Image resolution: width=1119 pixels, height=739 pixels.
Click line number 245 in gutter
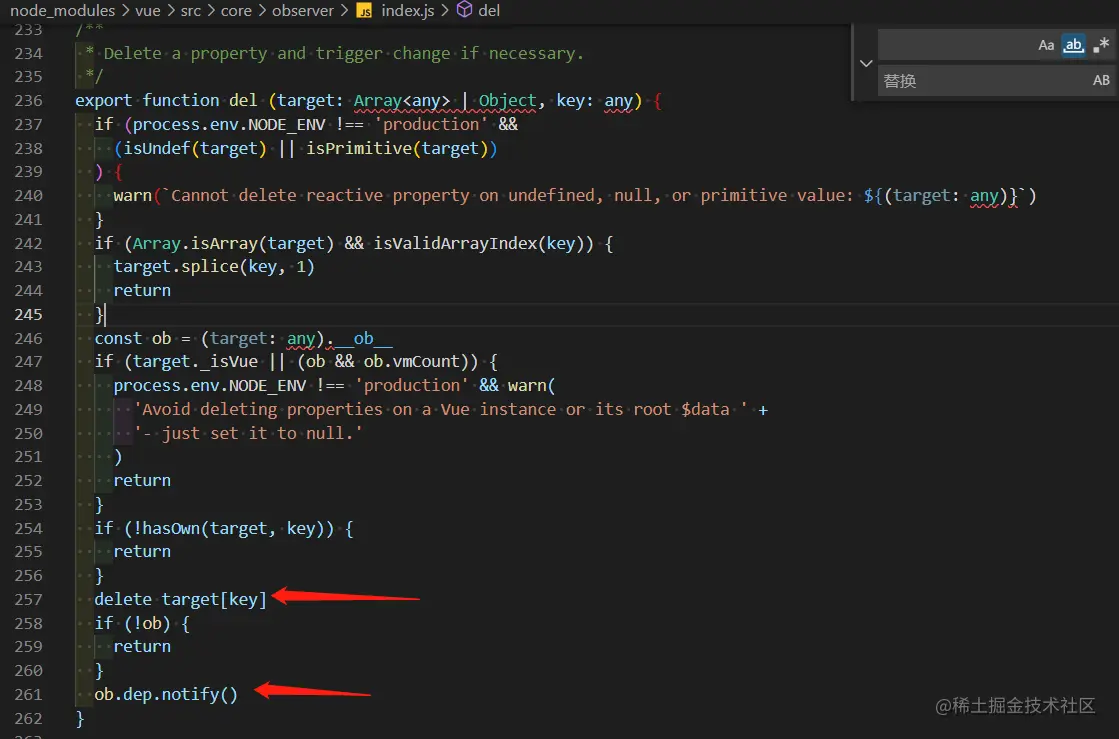[29, 315]
